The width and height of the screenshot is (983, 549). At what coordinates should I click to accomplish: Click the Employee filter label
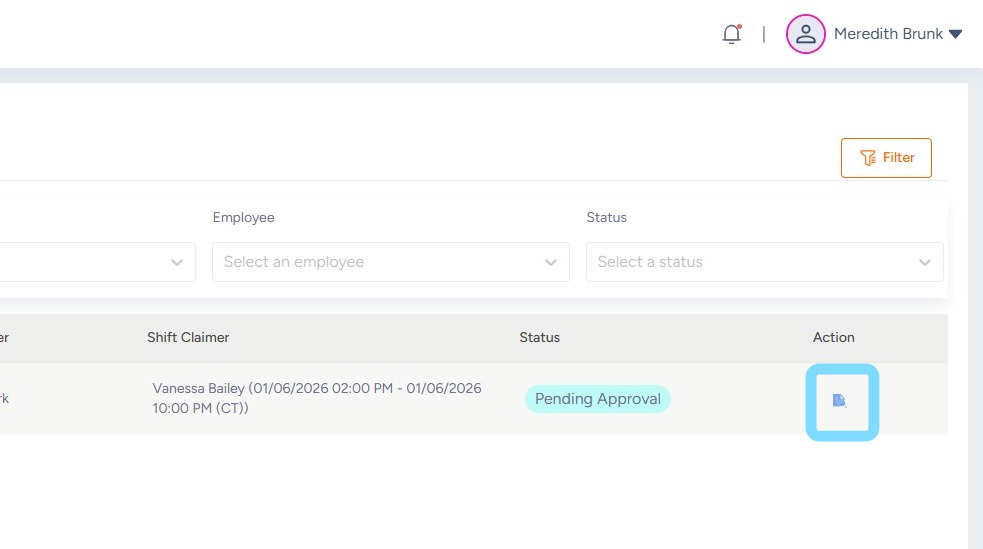243,217
